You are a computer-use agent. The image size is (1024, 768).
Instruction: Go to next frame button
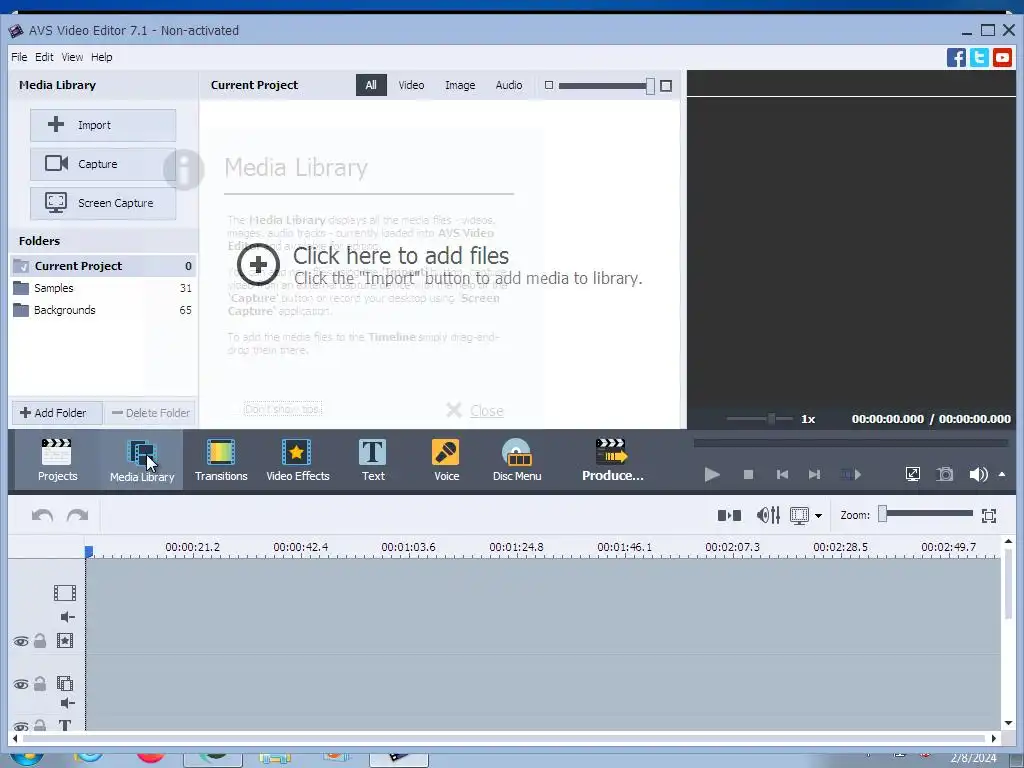pyautogui.click(x=814, y=475)
